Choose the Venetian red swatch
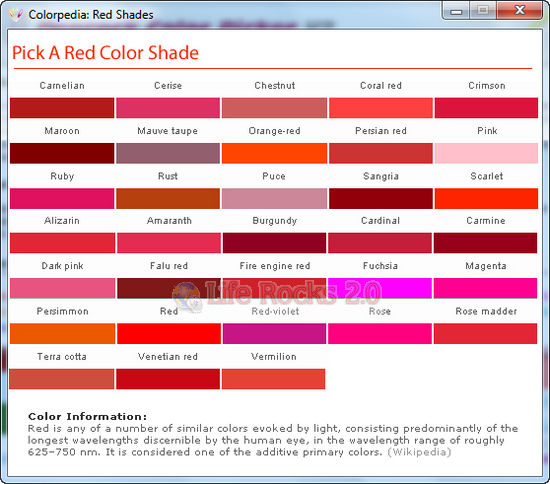Screen dimensions: 550x484 pyautogui.click(x=168, y=379)
